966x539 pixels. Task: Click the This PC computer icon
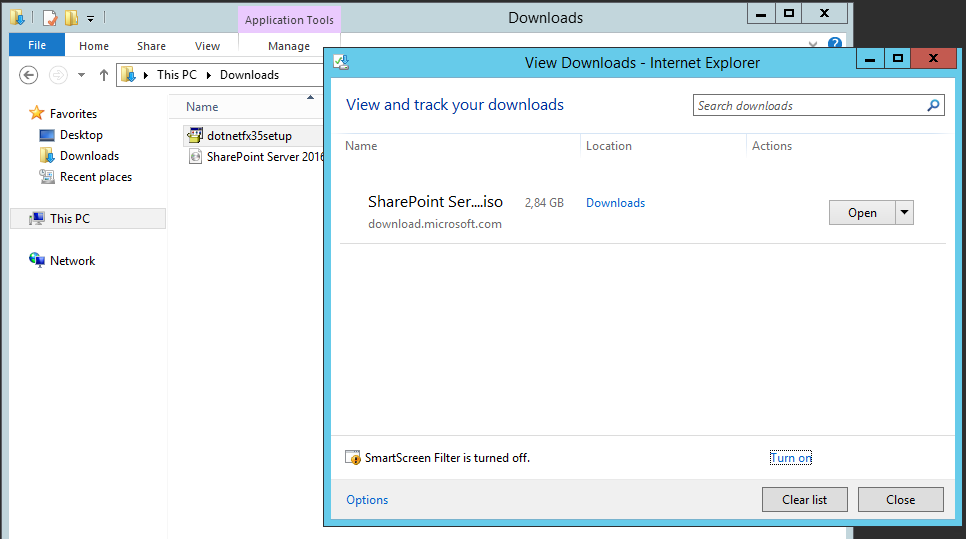coord(37,218)
